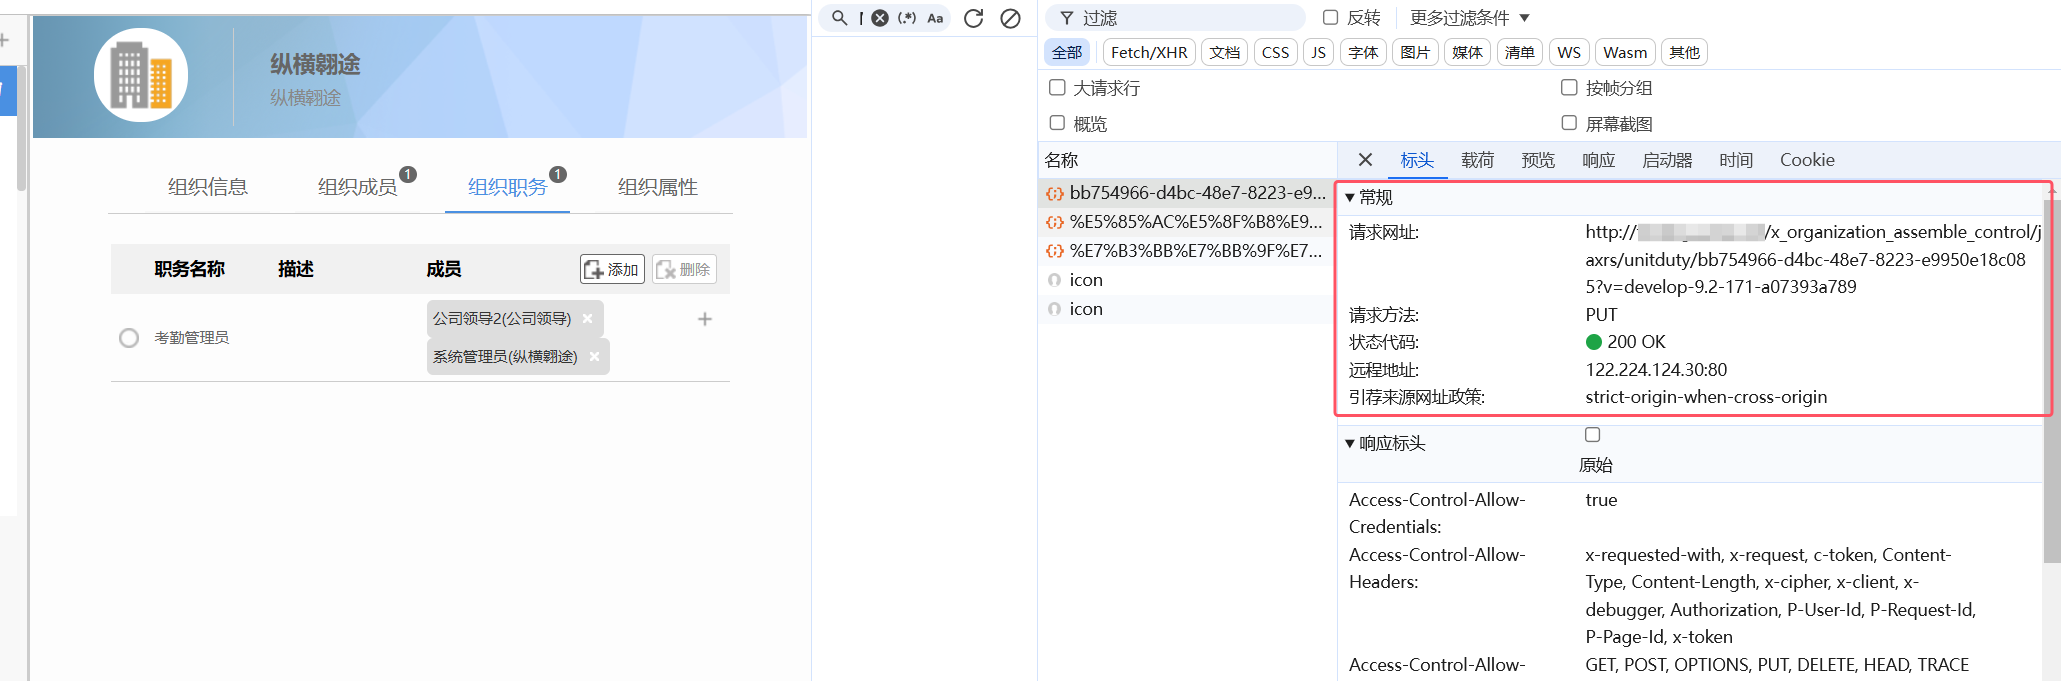Click the 过滤 filter input field
2061x681 pixels.
[x=1176, y=18]
